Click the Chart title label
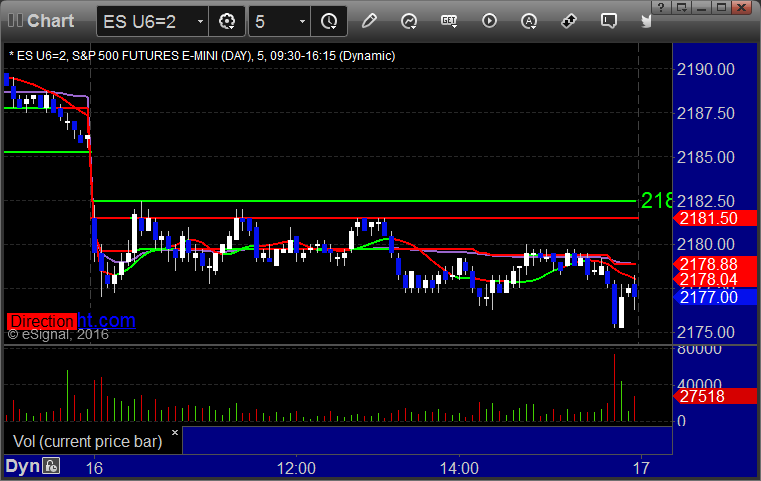Screen dimensions: 761x481 coord(50,21)
